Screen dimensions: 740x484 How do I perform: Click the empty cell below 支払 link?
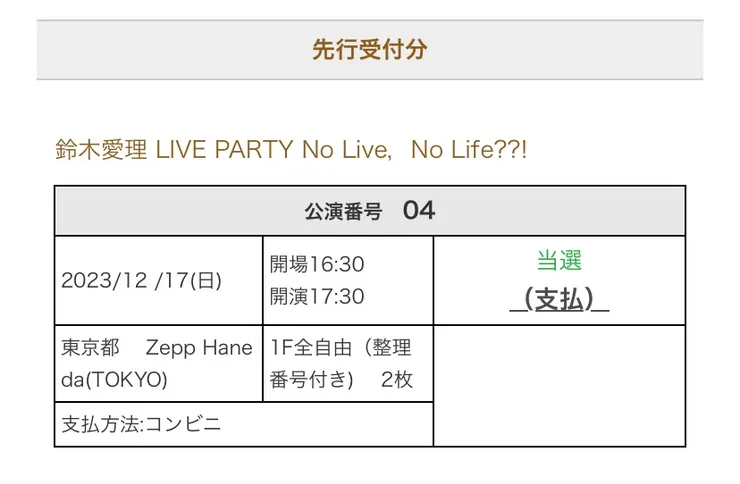(559, 385)
